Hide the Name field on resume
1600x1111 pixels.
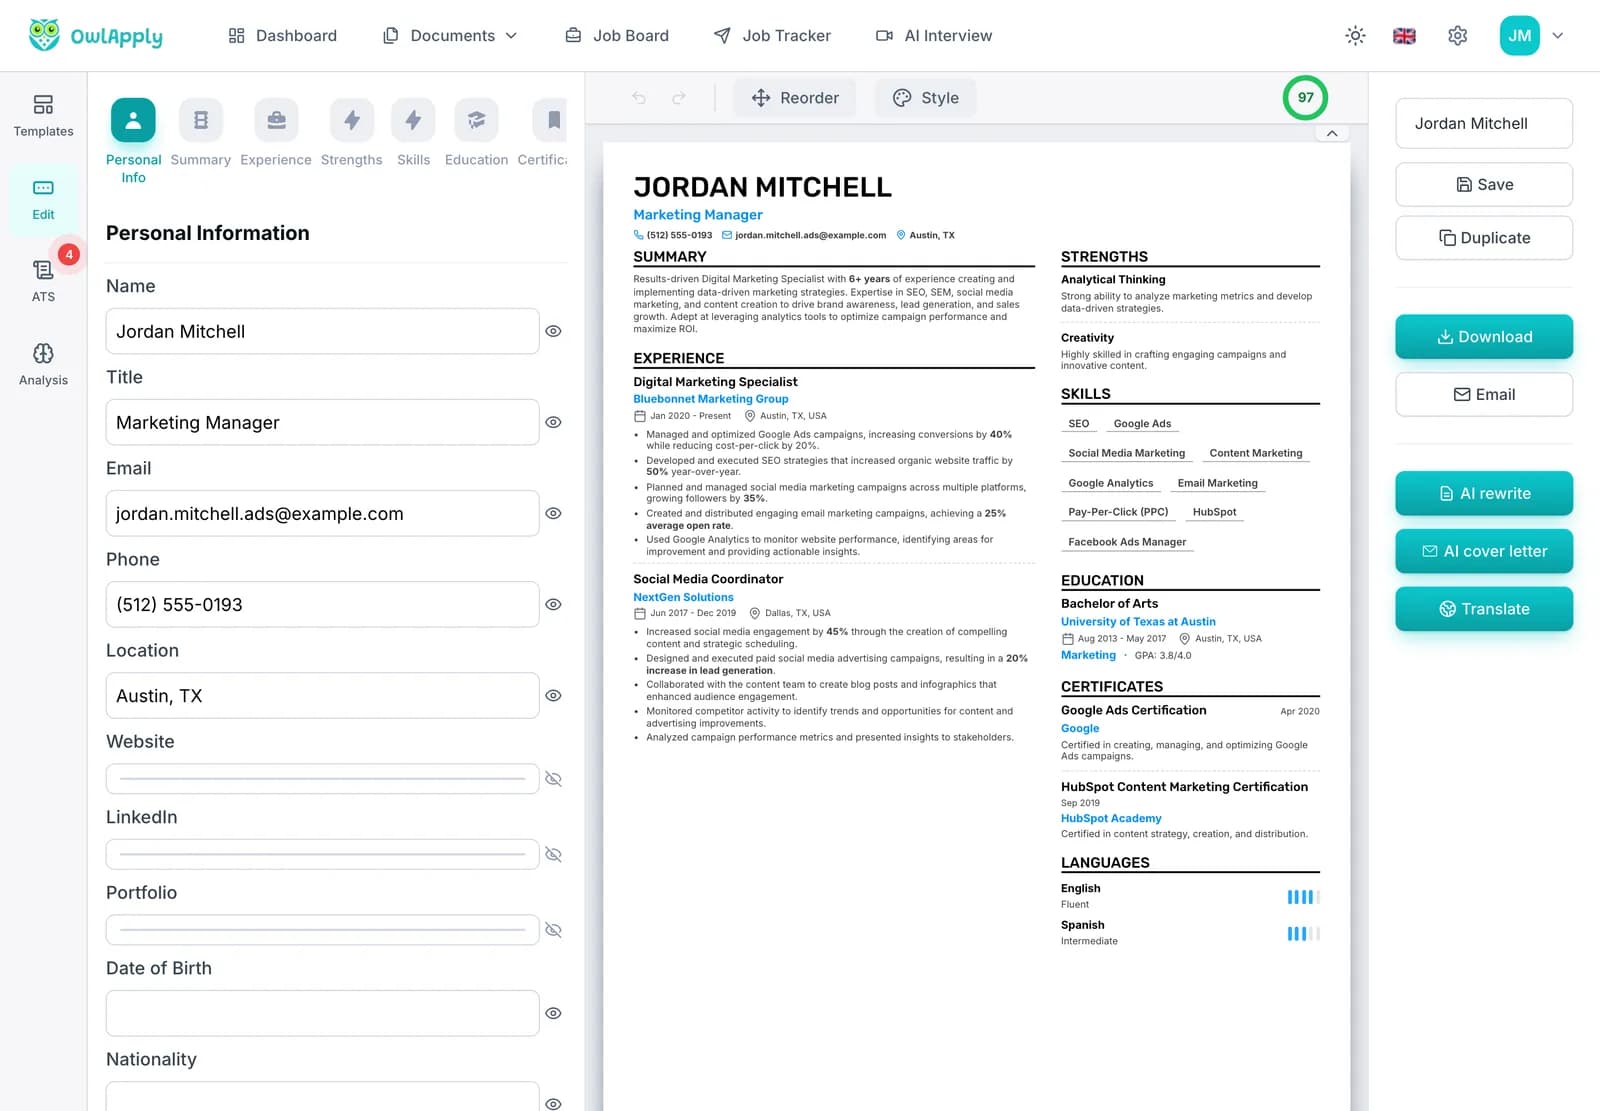pos(553,331)
